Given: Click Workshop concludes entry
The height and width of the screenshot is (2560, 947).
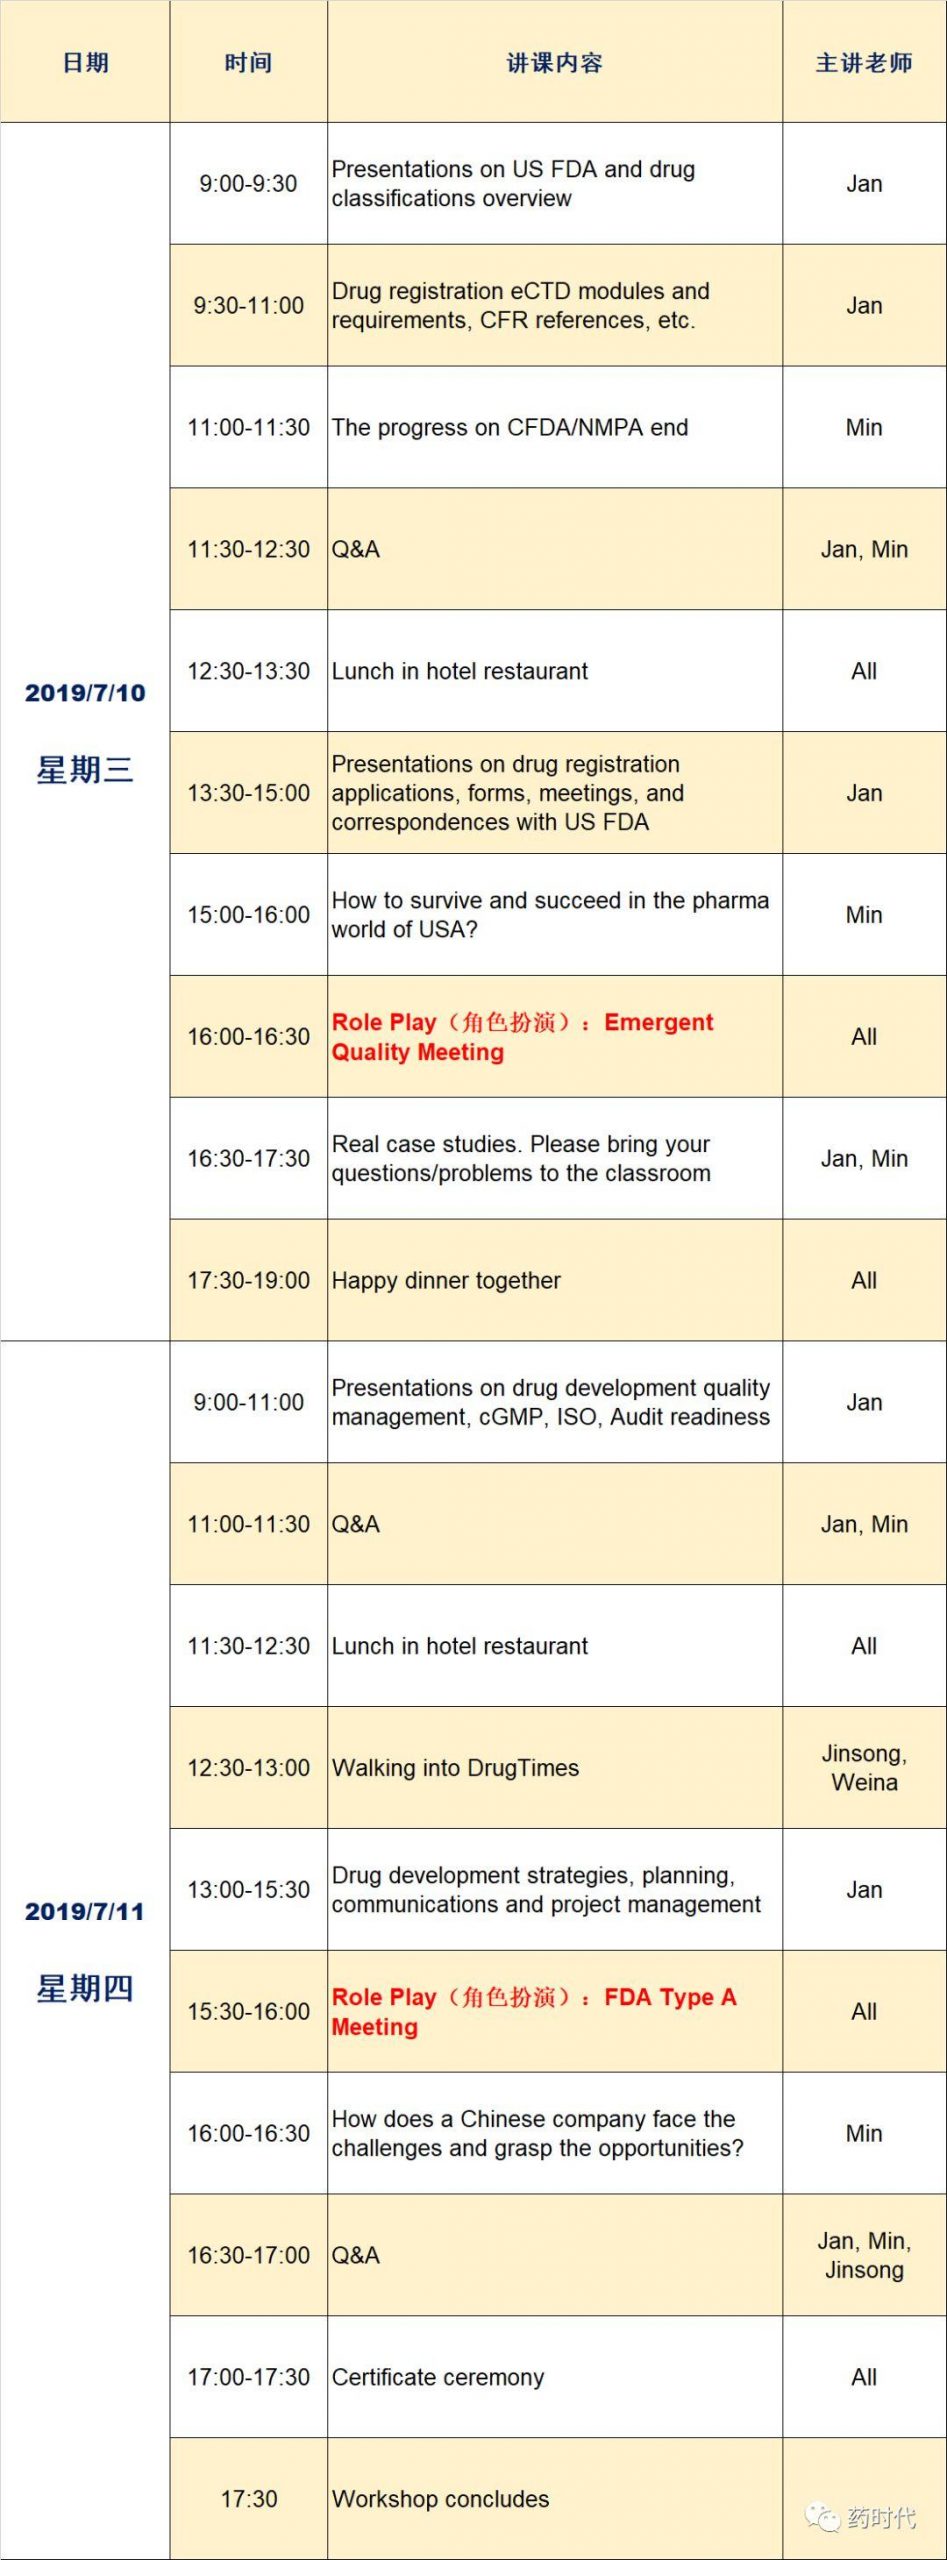Looking at the screenshot, I should pos(440,2499).
